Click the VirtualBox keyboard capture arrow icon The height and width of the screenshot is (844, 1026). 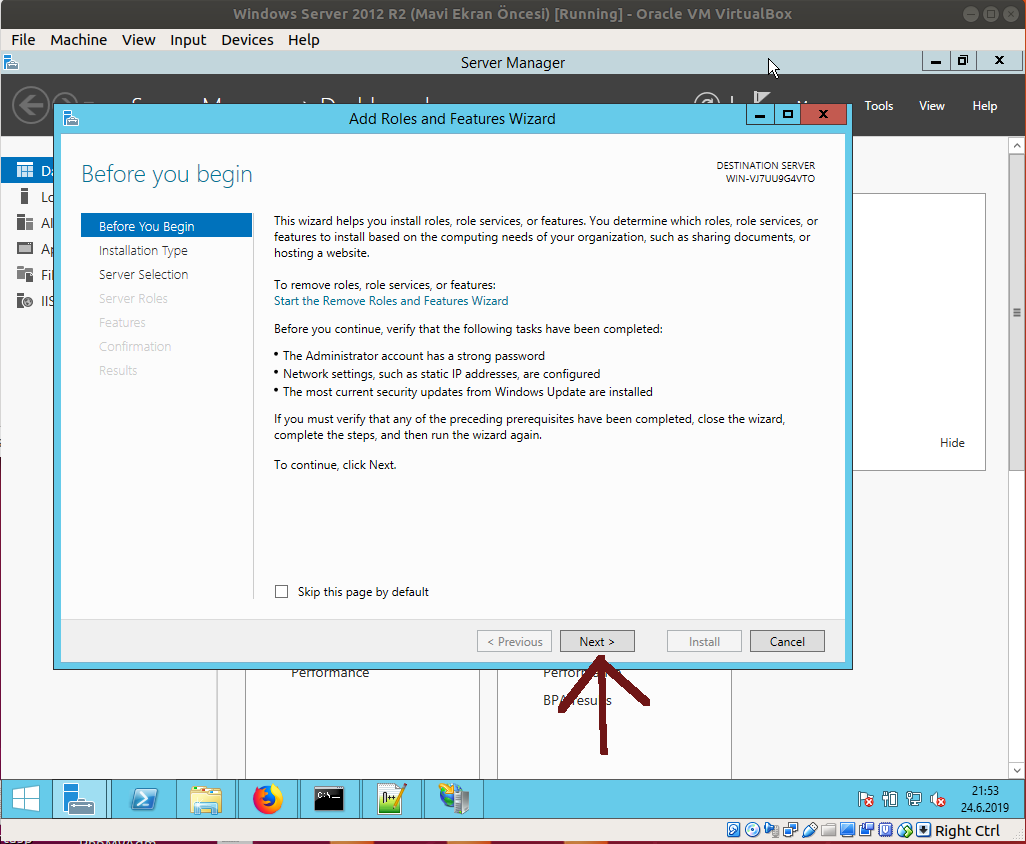923,830
